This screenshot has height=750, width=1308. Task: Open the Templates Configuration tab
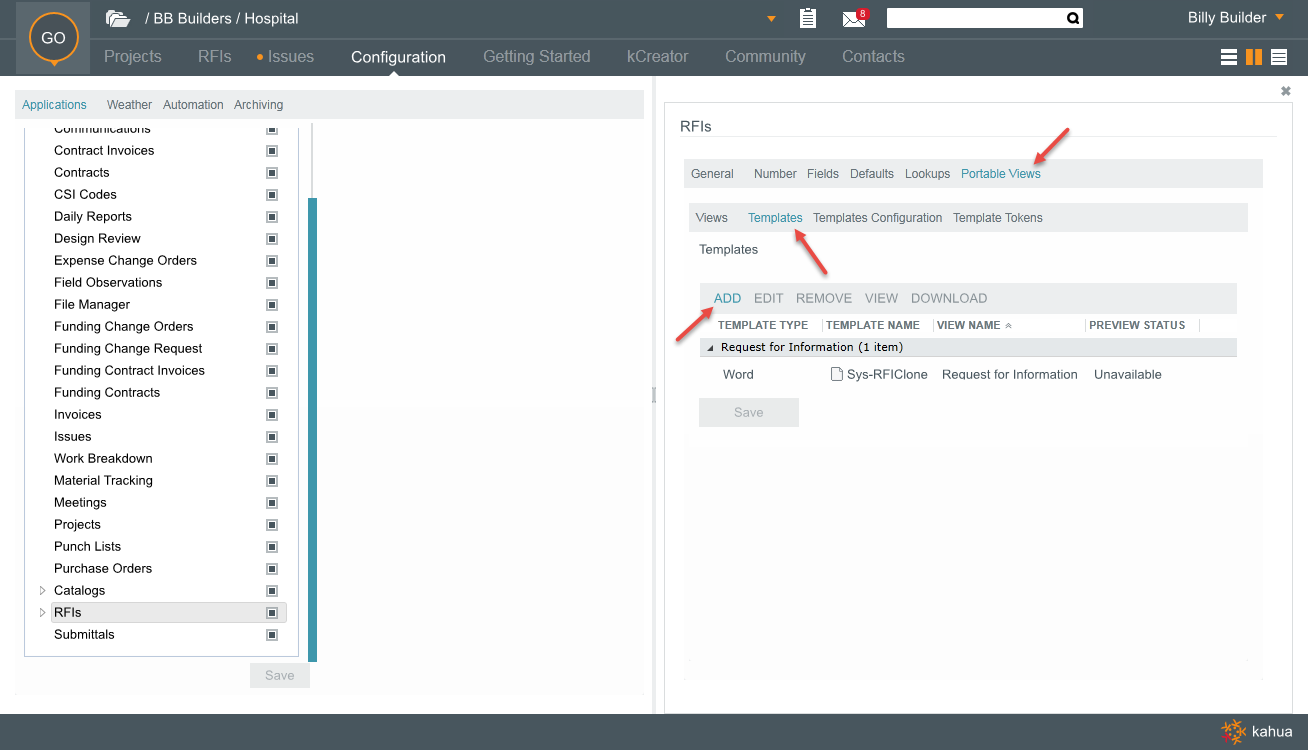click(x=877, y=218)
